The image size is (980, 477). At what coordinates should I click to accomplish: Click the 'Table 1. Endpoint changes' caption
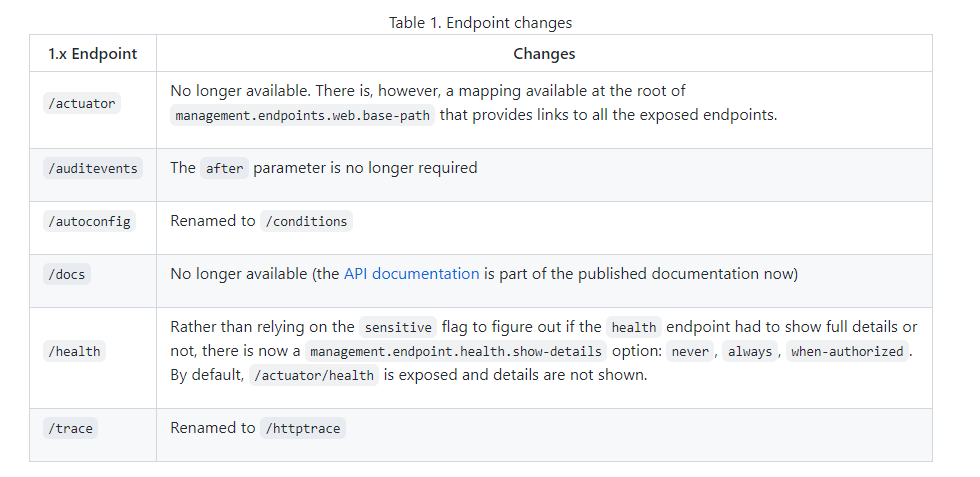(480, 22)
